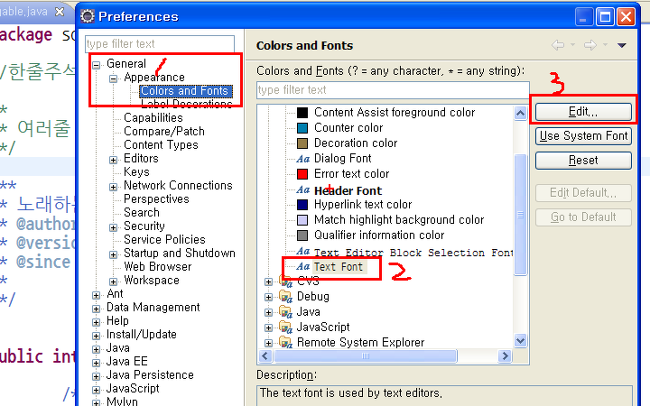Expand the Debug category in font list

[x=268, y=297]
